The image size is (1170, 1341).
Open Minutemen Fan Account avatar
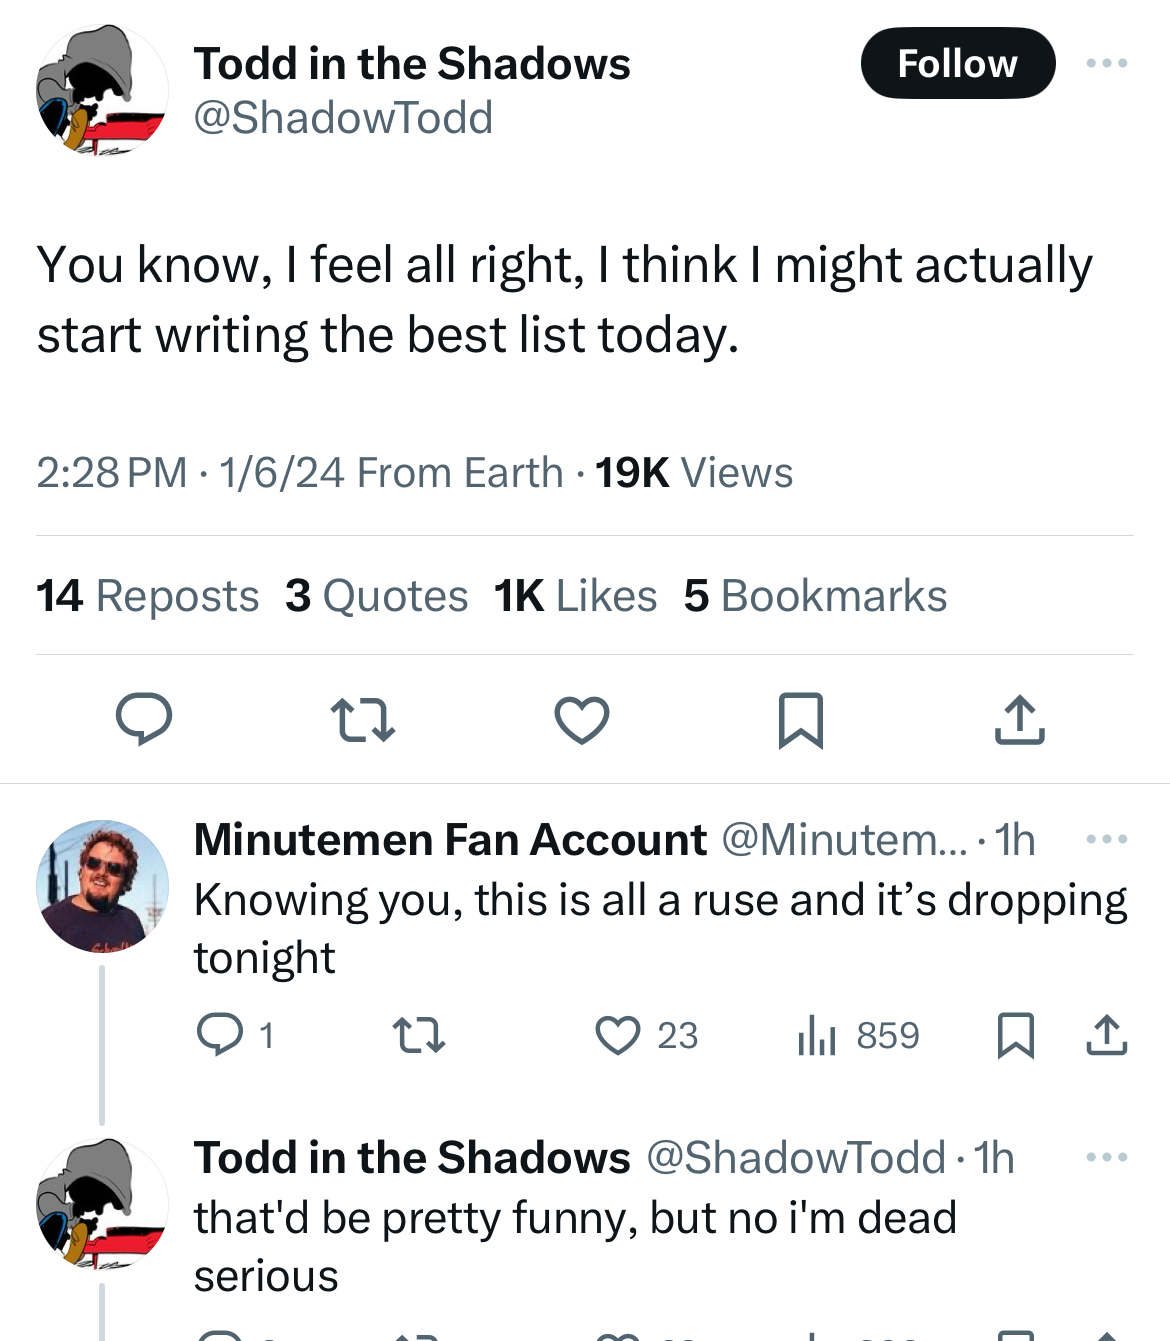click(102, 886)
